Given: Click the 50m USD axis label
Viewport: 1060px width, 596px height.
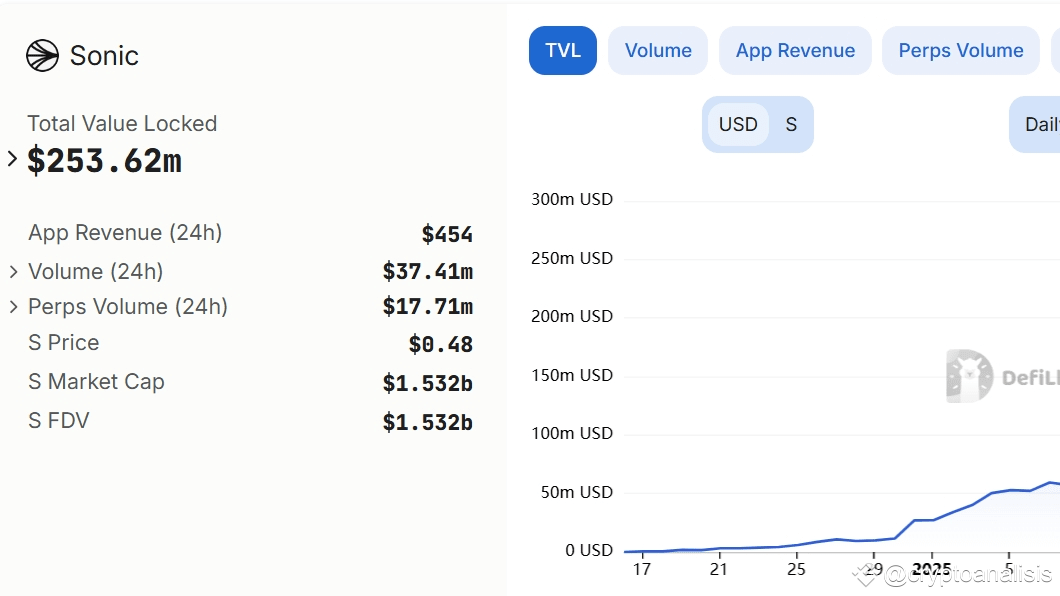Looking at the screenshot, I should [x=577, y=492].
